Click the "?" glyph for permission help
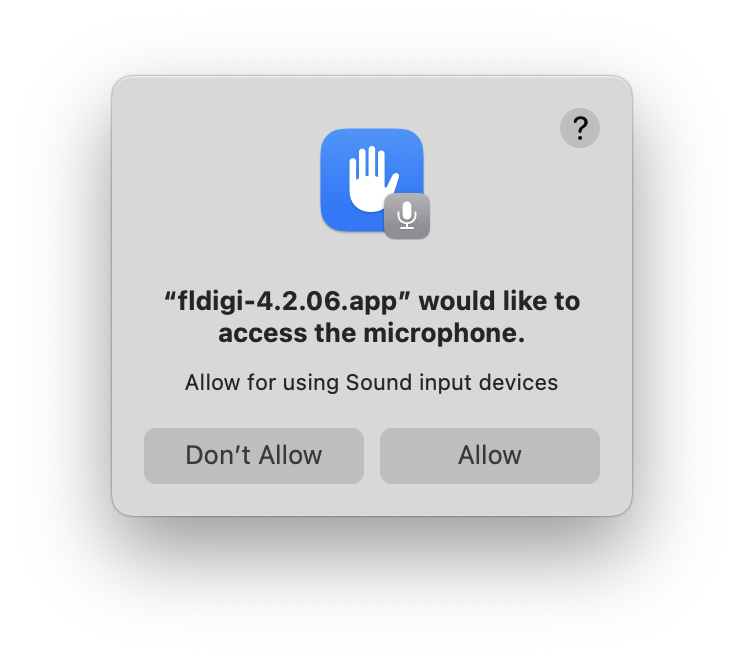744x664 pixels. pyautogui.click(x=580, y=128)
